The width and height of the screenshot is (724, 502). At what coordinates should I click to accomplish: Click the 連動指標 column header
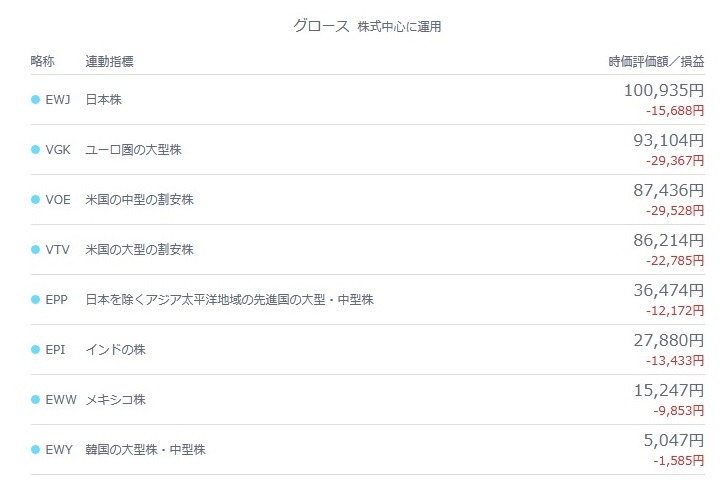[110, 62]
